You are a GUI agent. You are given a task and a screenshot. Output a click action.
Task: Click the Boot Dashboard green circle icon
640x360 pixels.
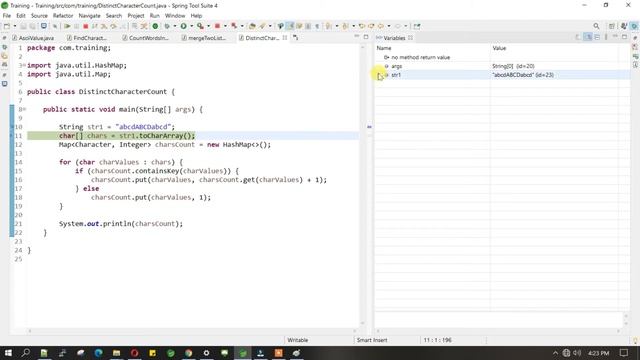[155, 26]
